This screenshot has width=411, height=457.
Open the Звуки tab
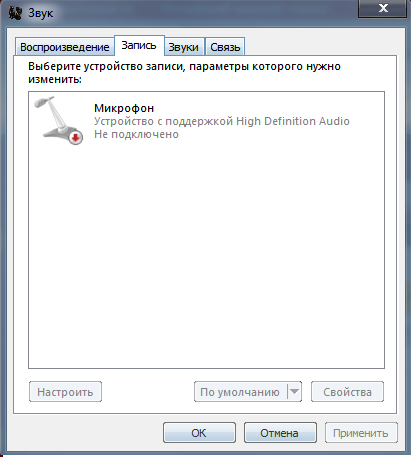click(183, 47)
